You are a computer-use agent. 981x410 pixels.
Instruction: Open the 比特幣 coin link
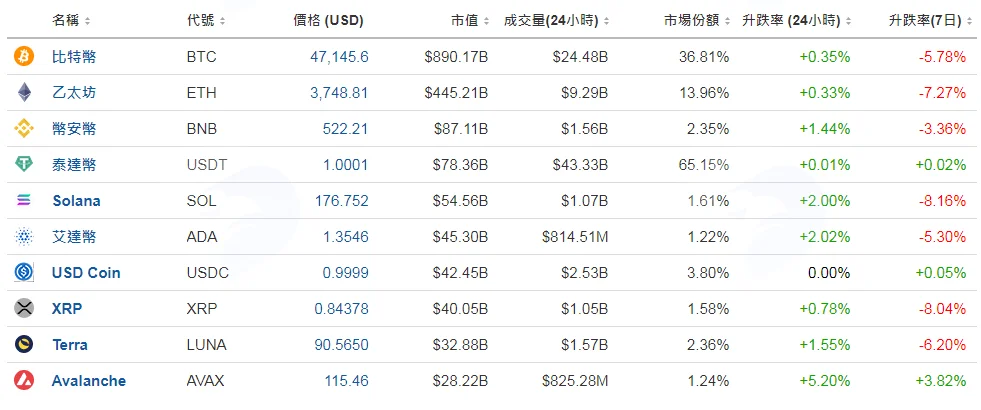pos(74,57)
